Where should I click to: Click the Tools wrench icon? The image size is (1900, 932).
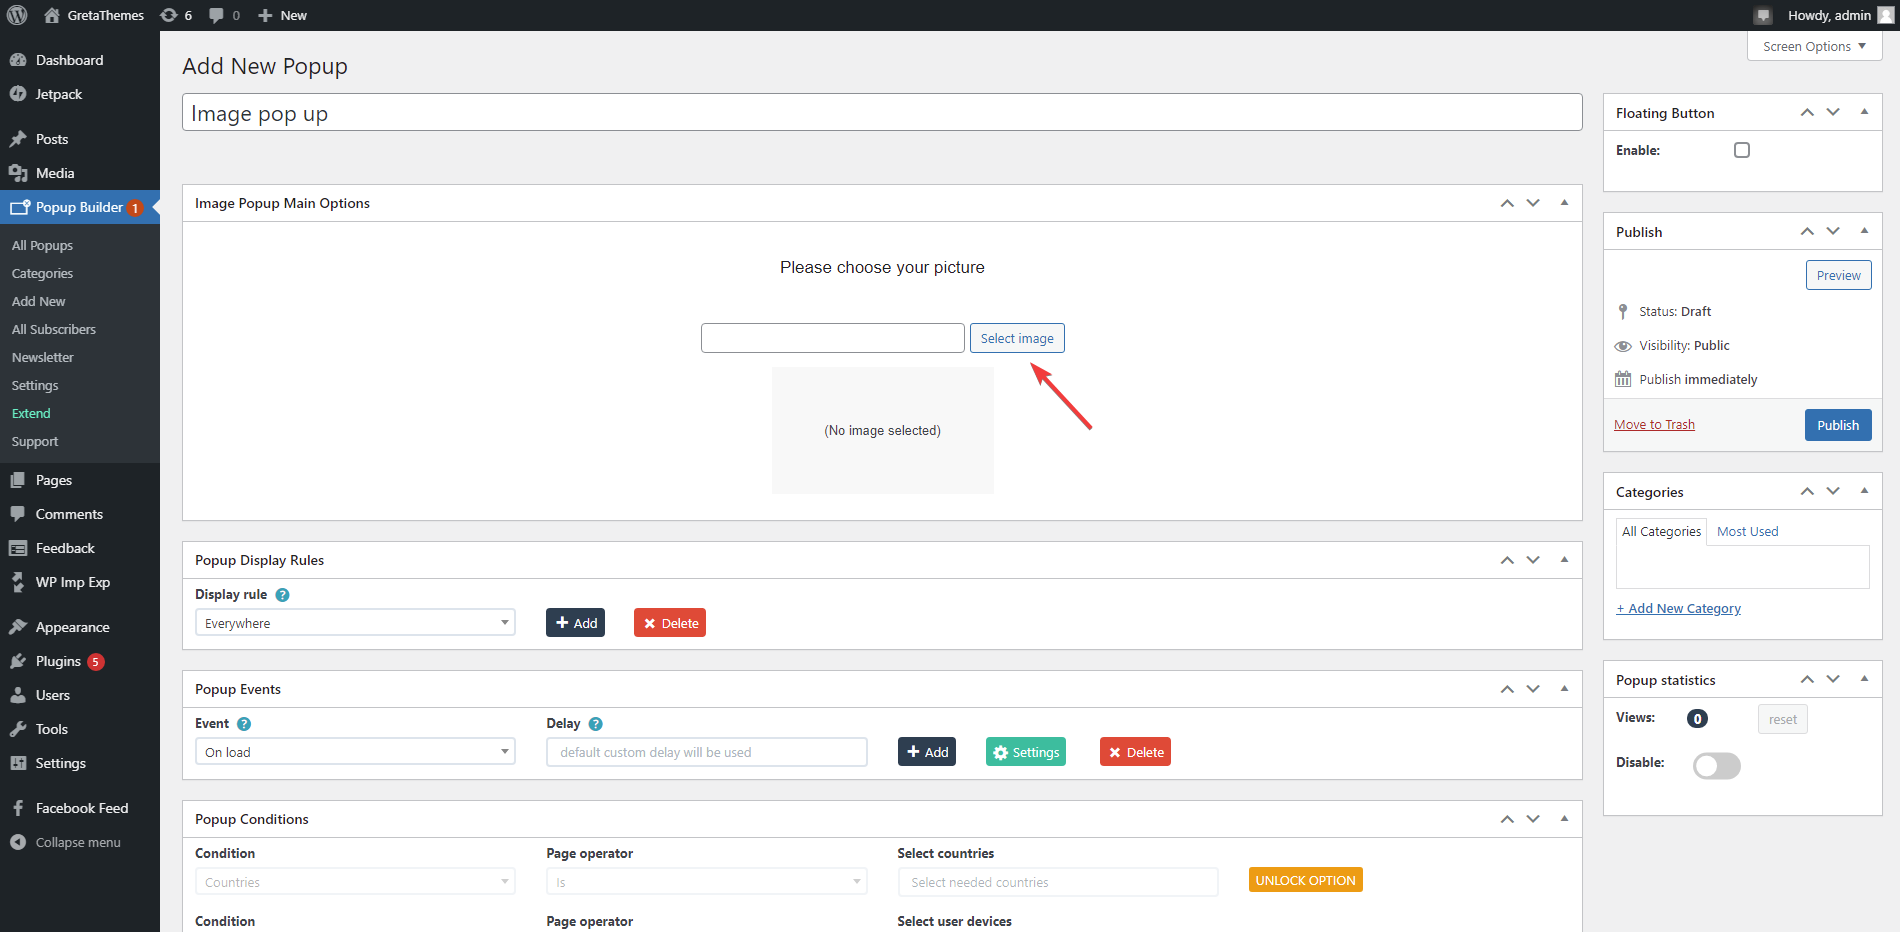click(x=18, y=729)
